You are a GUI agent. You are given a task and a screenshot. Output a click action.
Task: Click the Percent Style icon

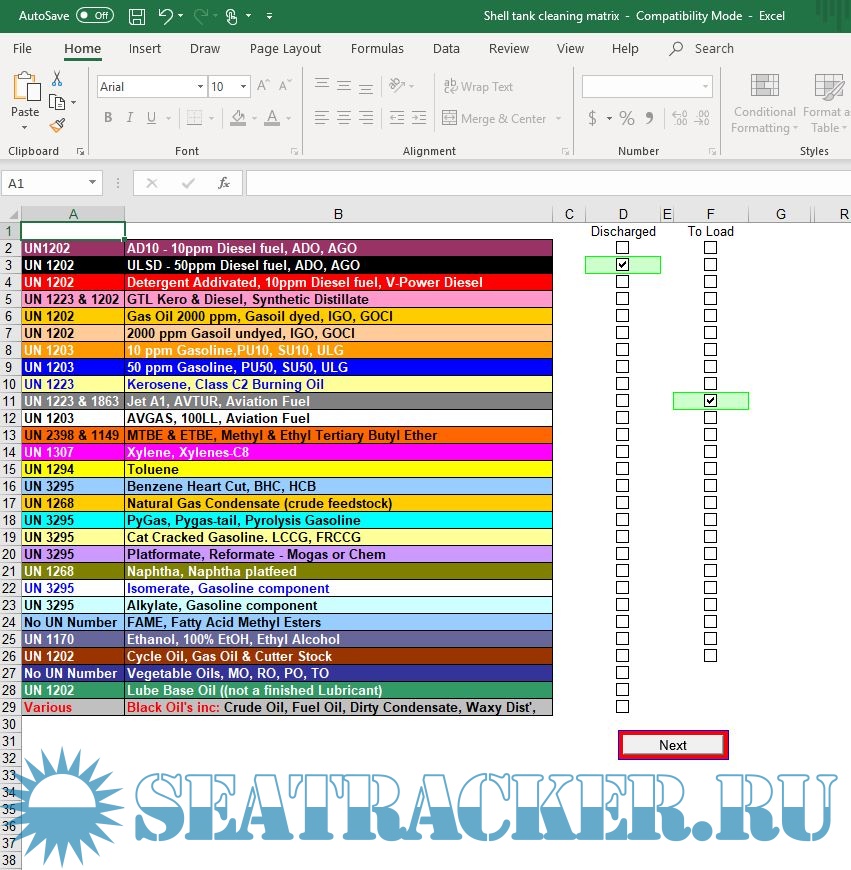(x=627, y=118)
